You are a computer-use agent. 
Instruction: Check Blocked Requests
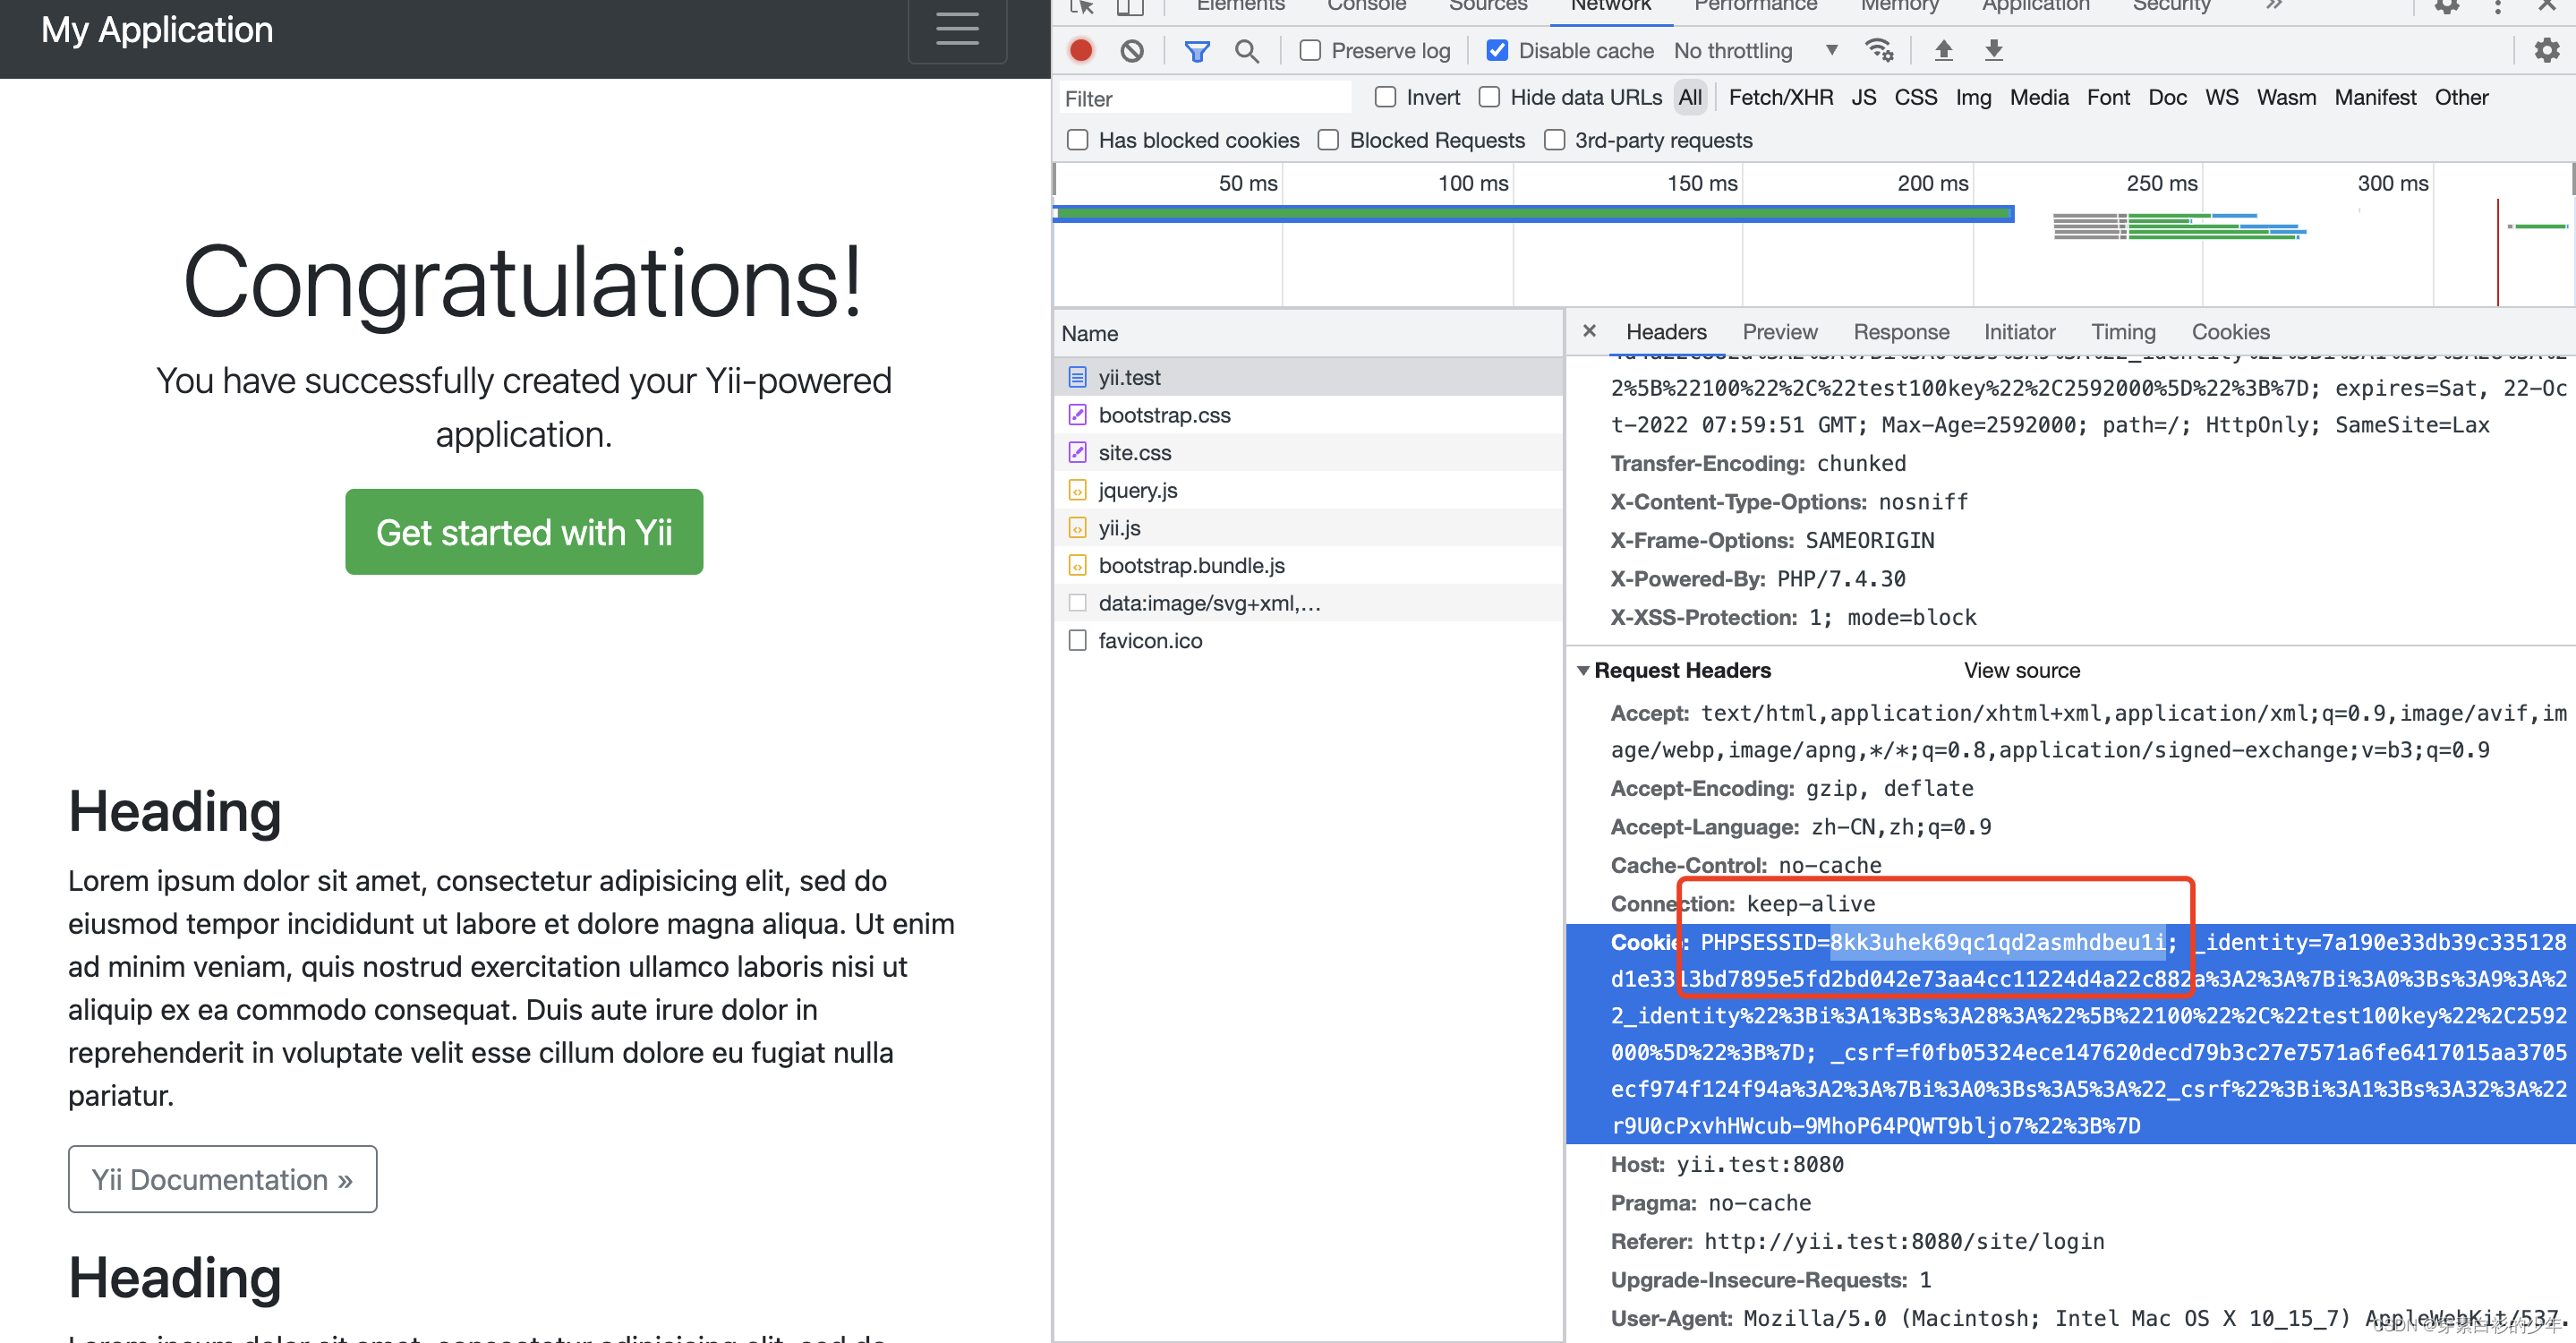(x=1328, y=140)
